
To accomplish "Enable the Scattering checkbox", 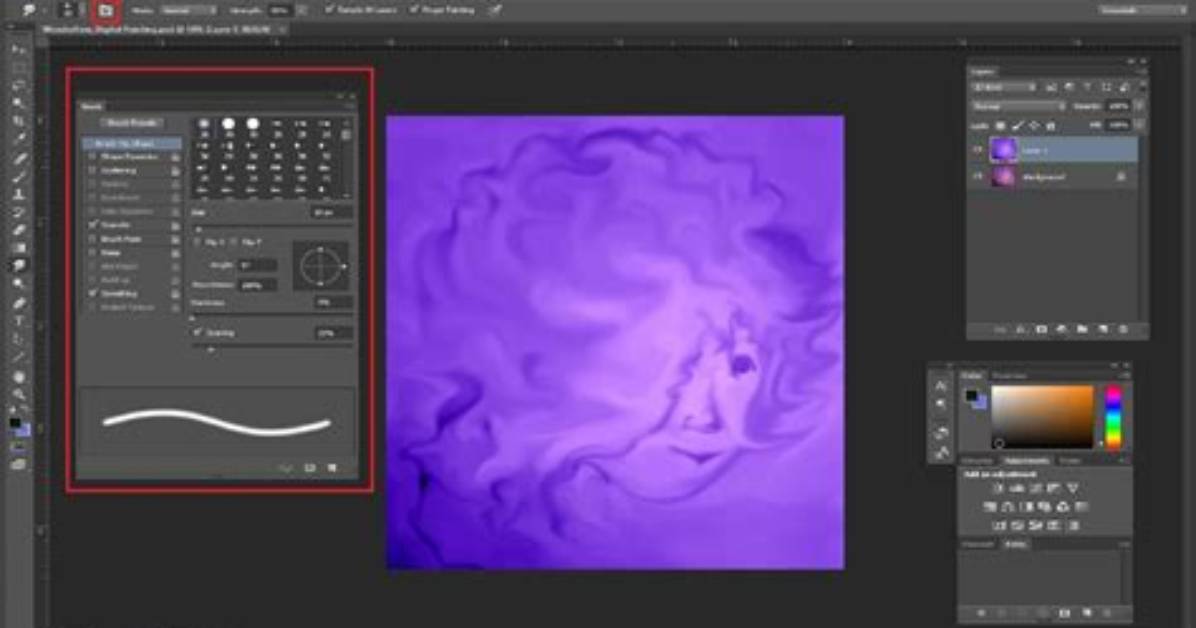I will 93,171.
